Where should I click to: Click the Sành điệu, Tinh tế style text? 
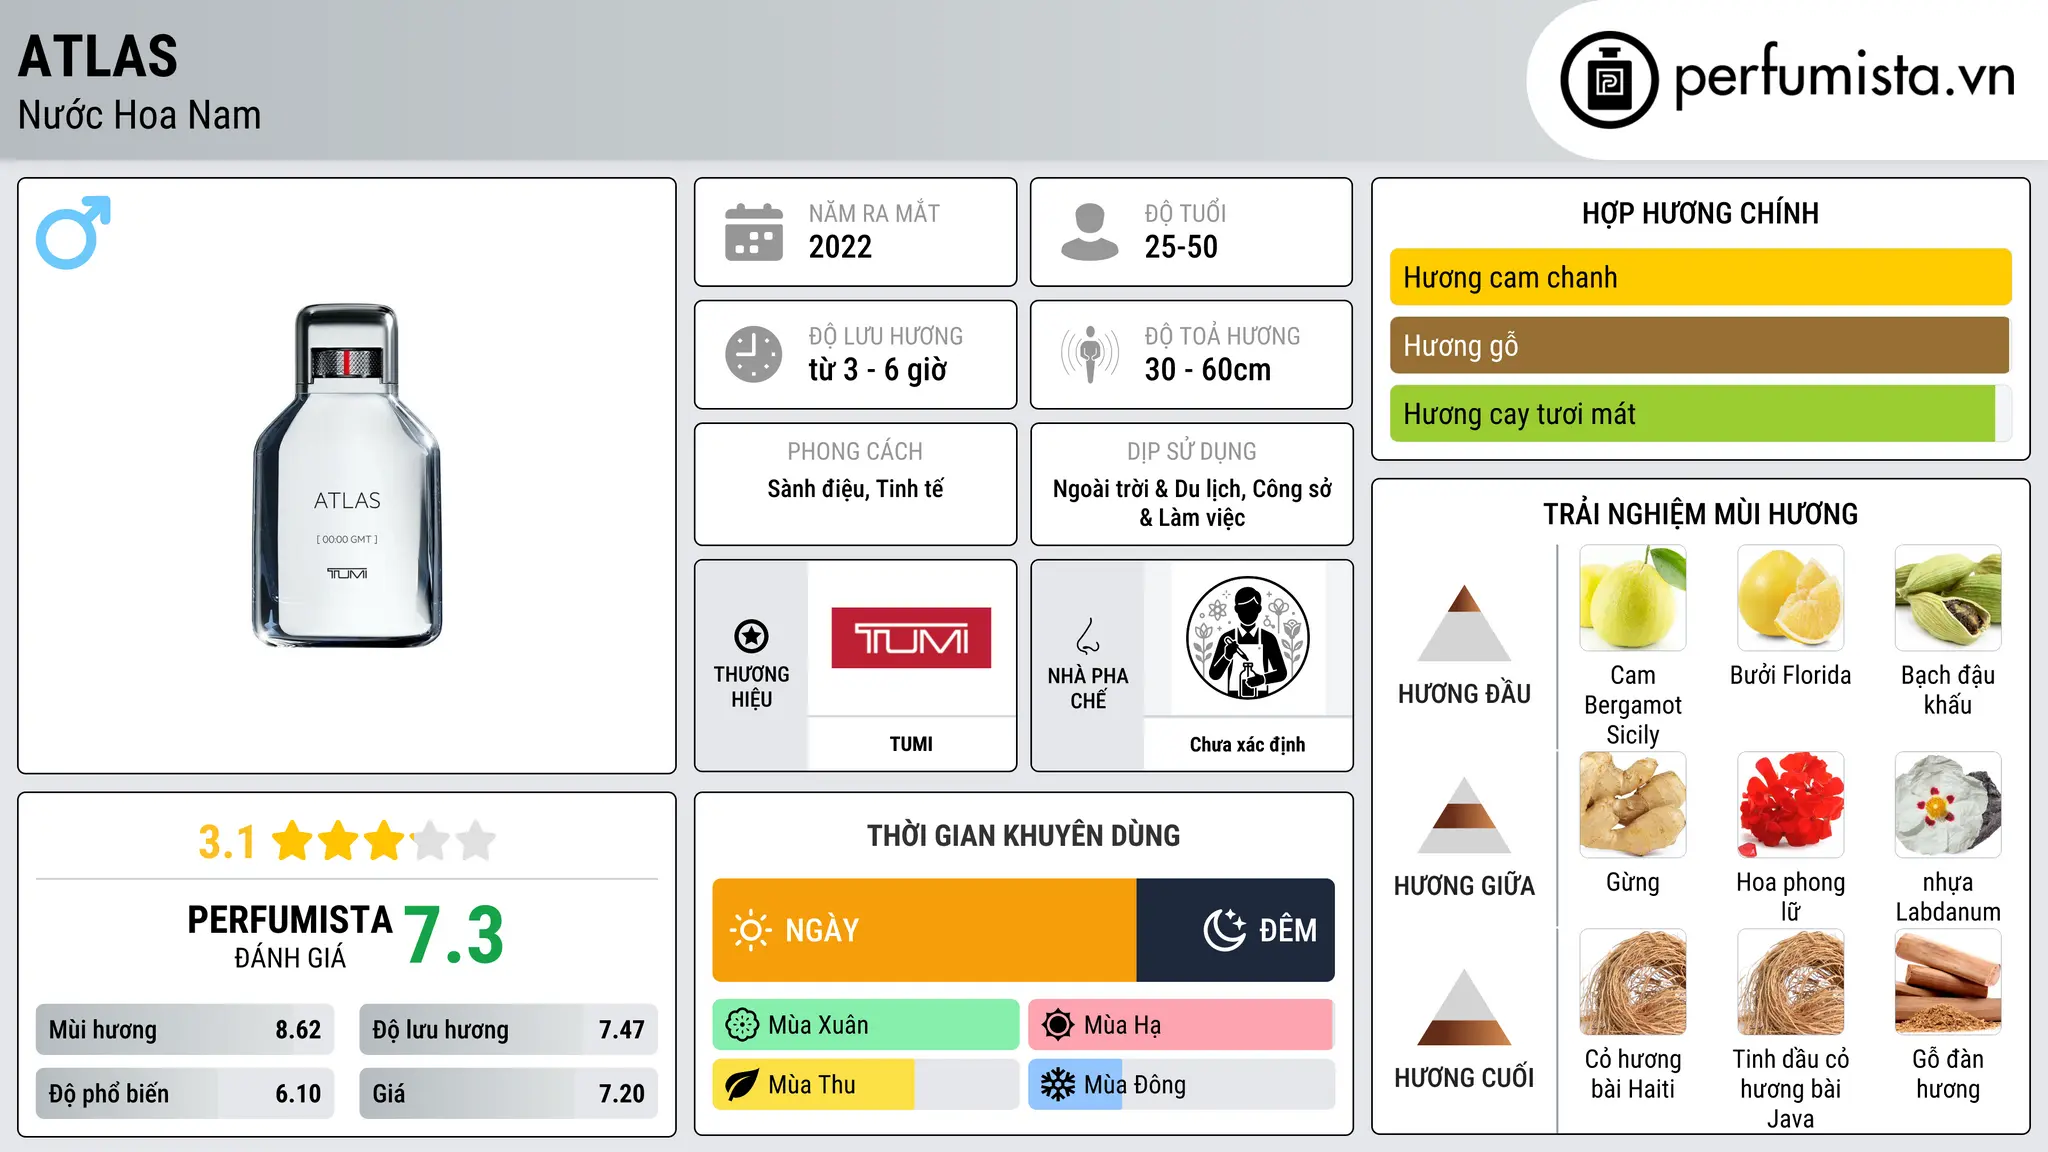[855, 489]
